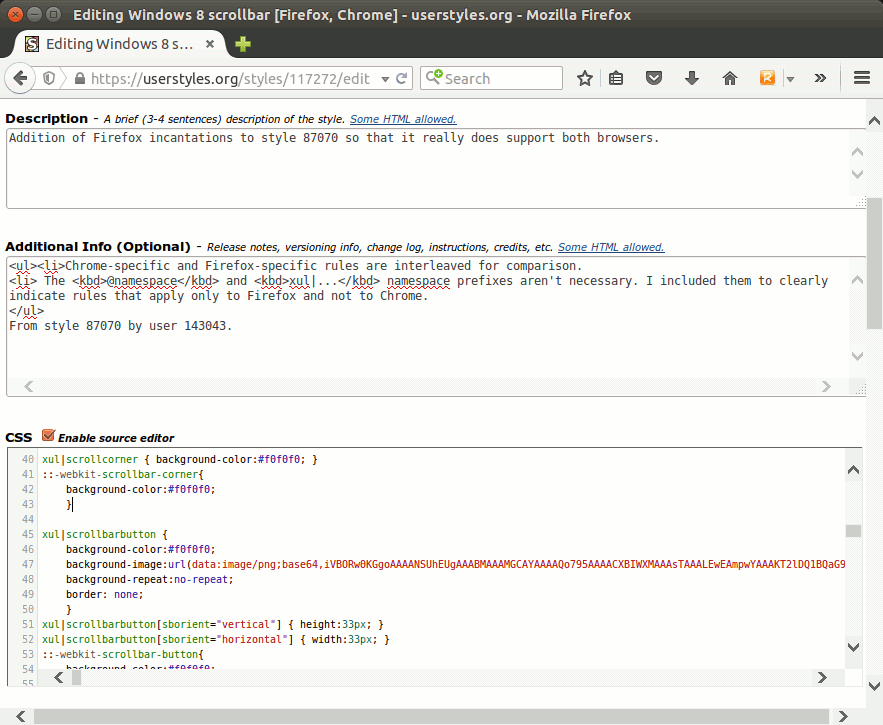Viewport: 883px width, 725px height.
Task: Click Additional Info horizontal scroll left arrow
Action: tap(29, 386)
